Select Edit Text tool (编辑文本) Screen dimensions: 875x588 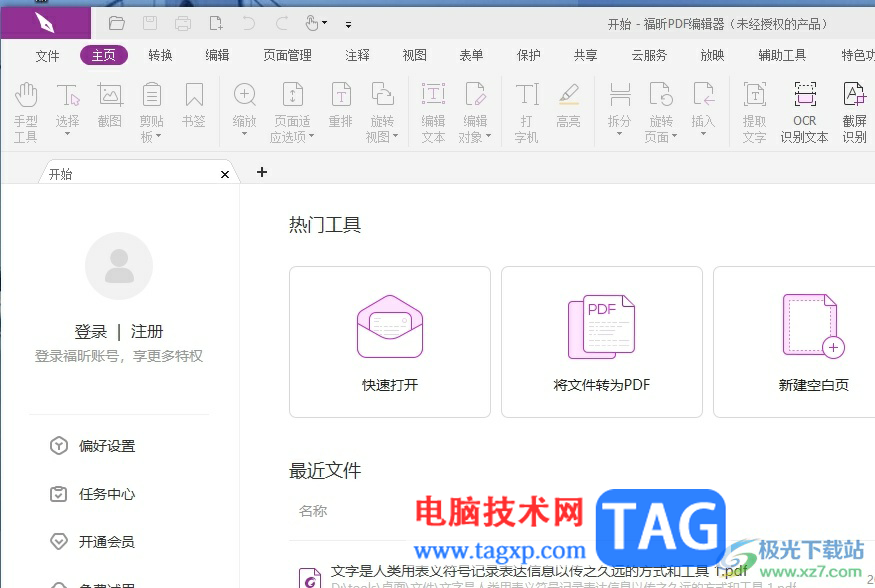coord(433,112)
